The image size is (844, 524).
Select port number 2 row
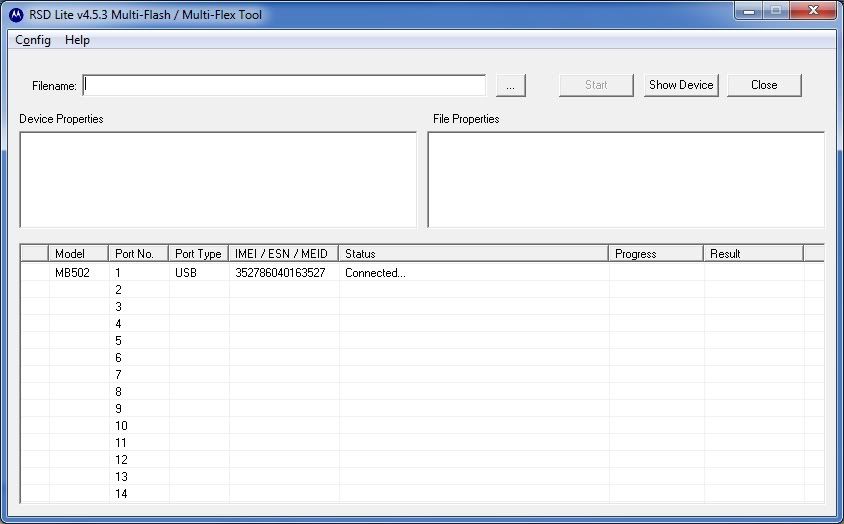tap(423, 290)
